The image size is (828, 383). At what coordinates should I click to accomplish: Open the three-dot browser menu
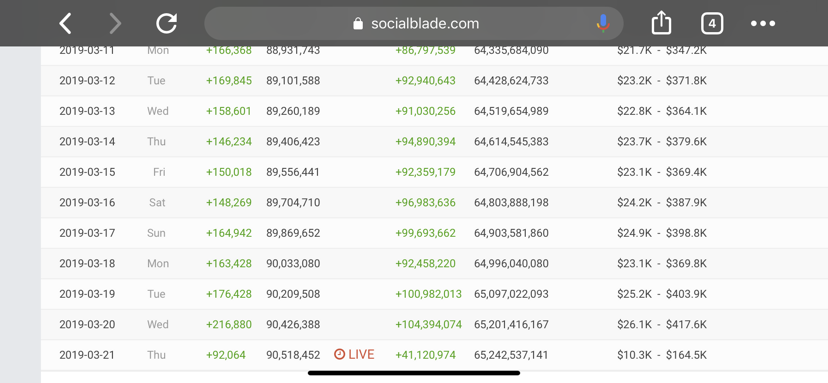763,24
